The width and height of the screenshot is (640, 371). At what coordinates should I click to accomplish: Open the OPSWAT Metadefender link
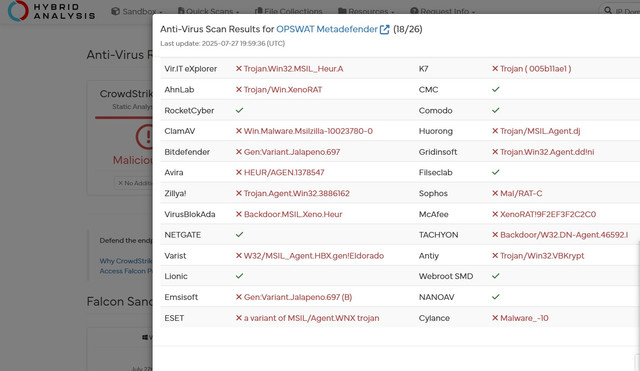pyautogui.click(x=327, y=29)
